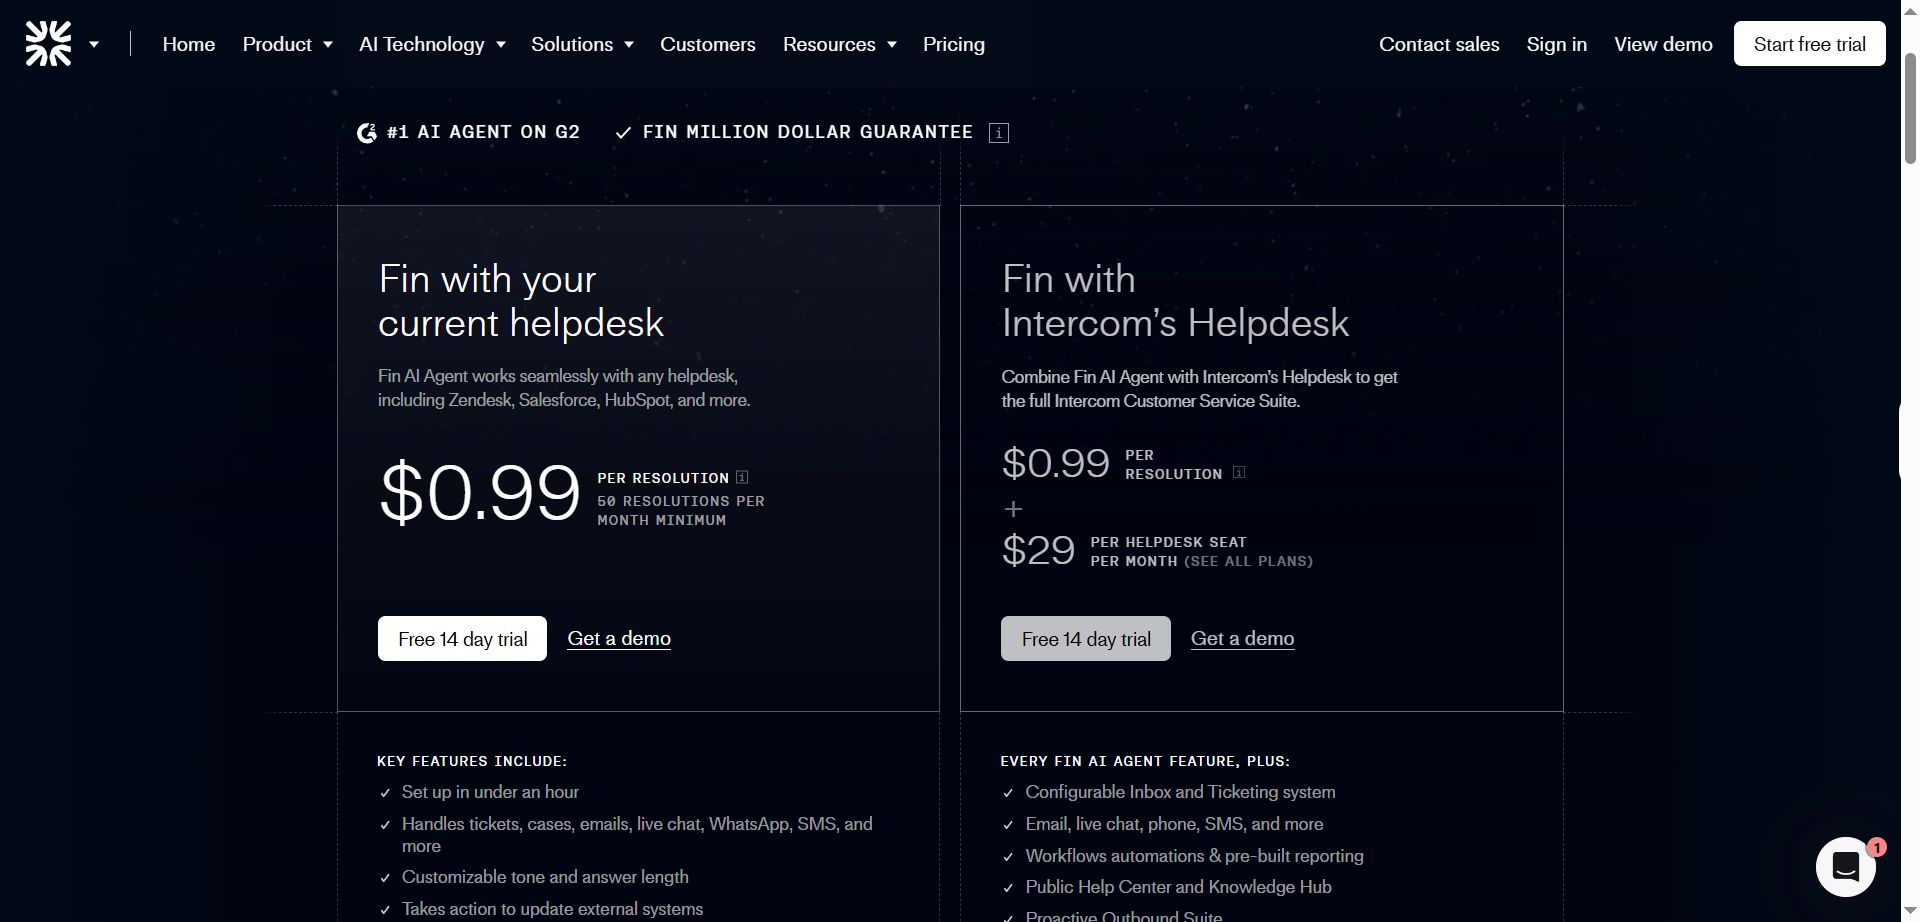Viewport: 1920px width, 922px height.
Task: Click the Fin Million Dollar Guarantee checkmark
Action: [x=623, y=132]
